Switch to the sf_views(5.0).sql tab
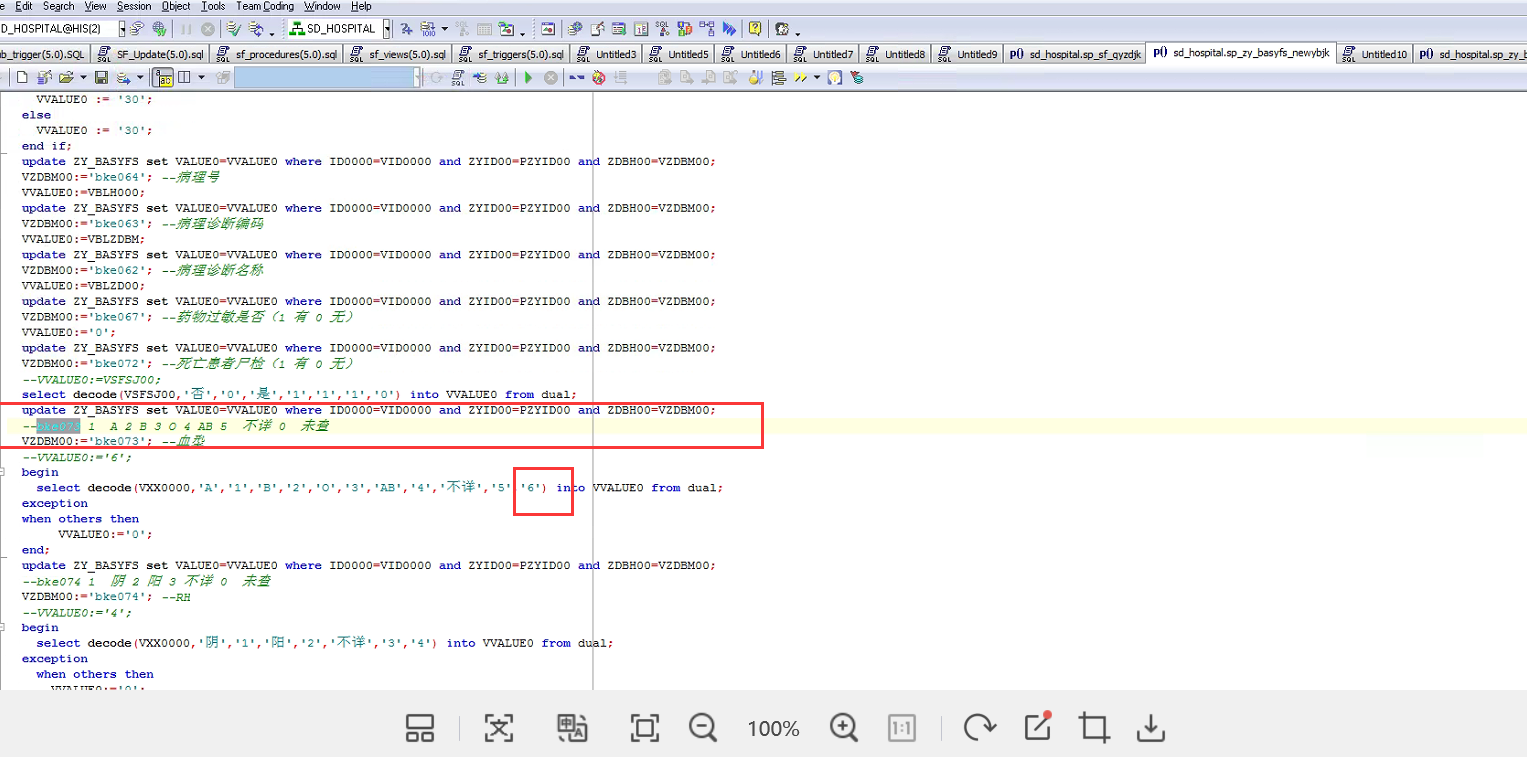 click(x=398, y=54)
